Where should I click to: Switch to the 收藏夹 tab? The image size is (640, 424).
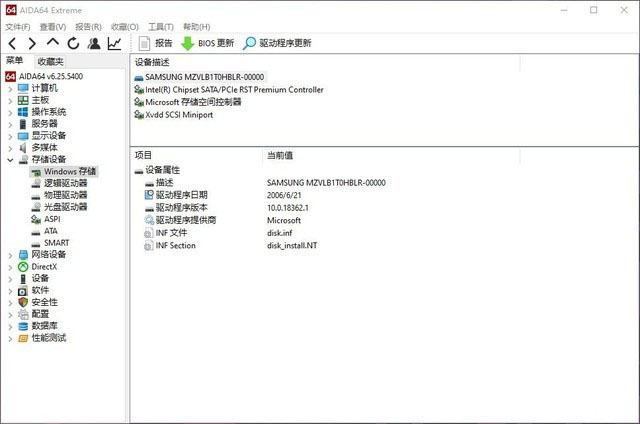(x=50, y=62)
